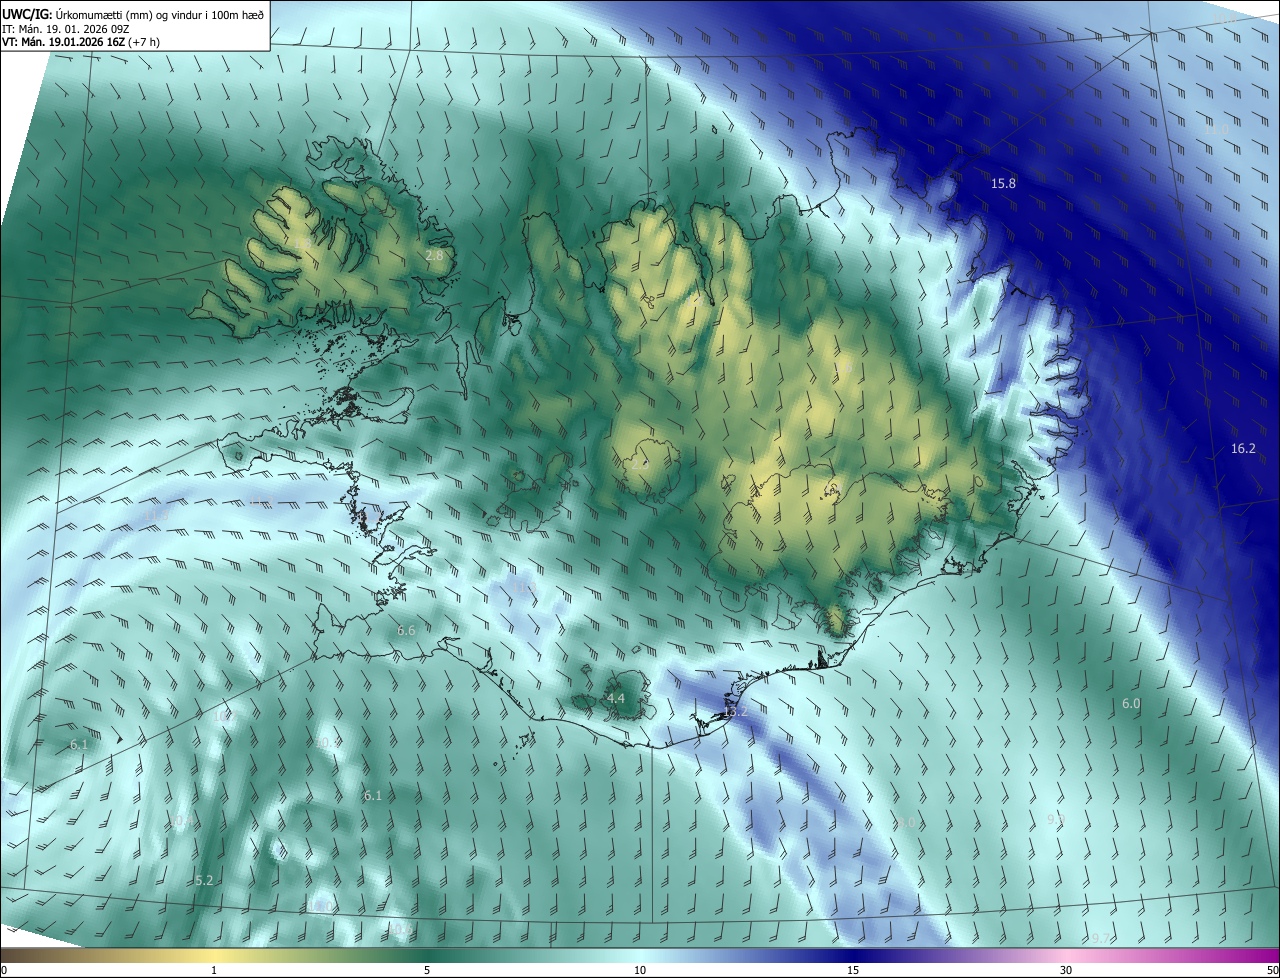This screenshot has width=1280, height=978.
Task: Click the 5.2 value label on the map
Action: pyautogui.click(x=204, y=881)
